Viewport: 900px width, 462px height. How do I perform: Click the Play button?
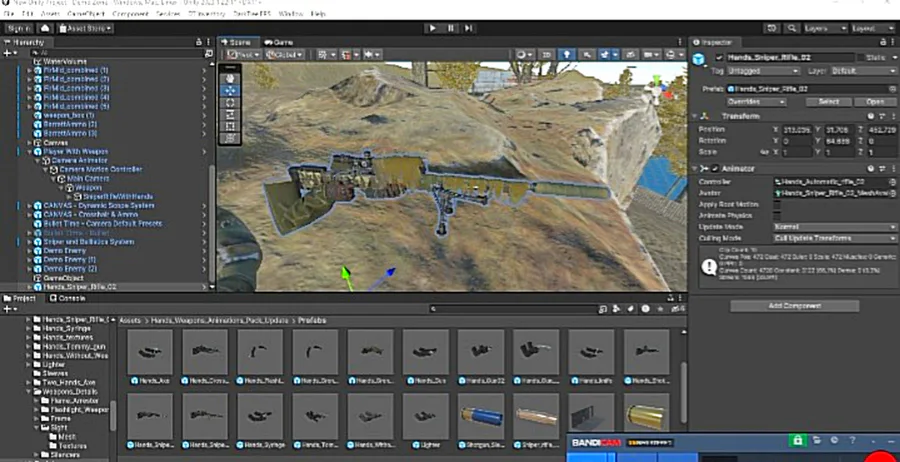tap(433, 28)
